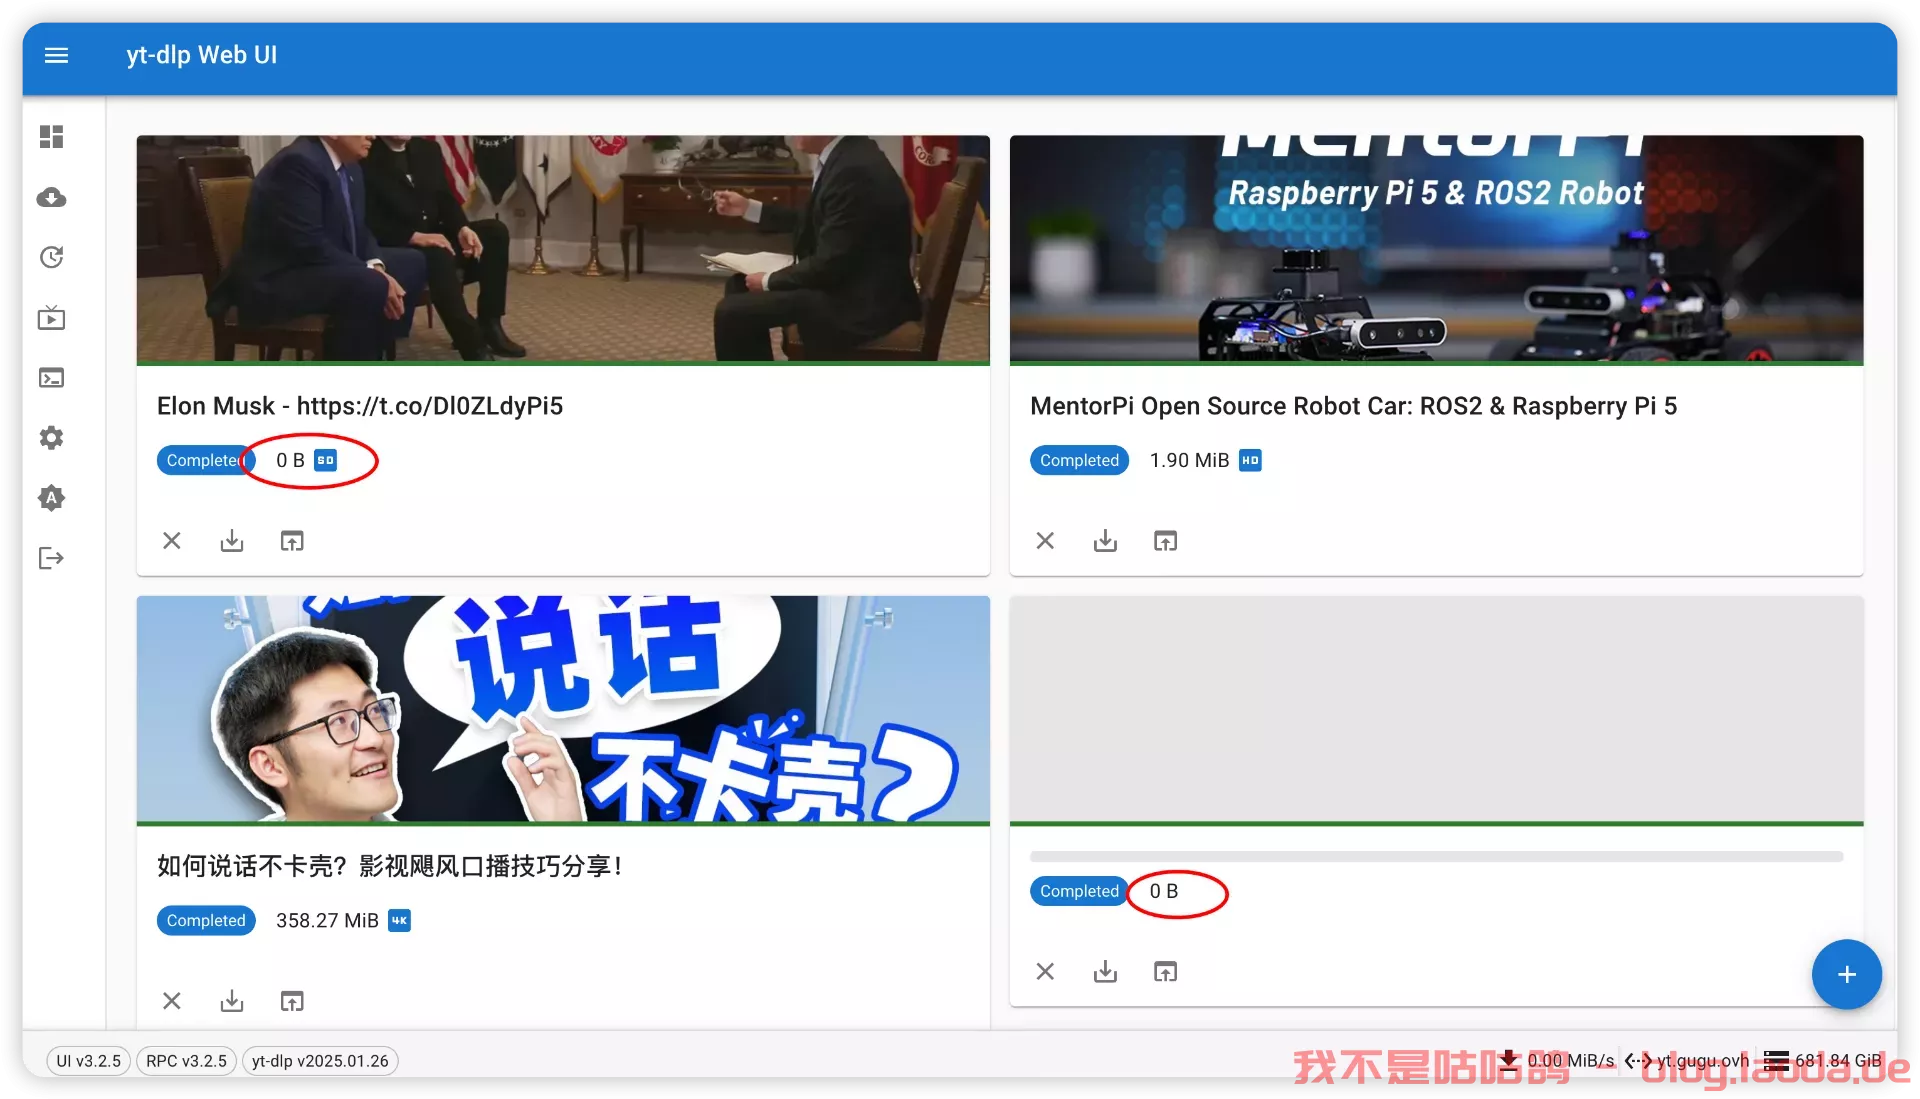
Task: Click the Completed chip on untitled card
Action: click(x=1079, y=891)
